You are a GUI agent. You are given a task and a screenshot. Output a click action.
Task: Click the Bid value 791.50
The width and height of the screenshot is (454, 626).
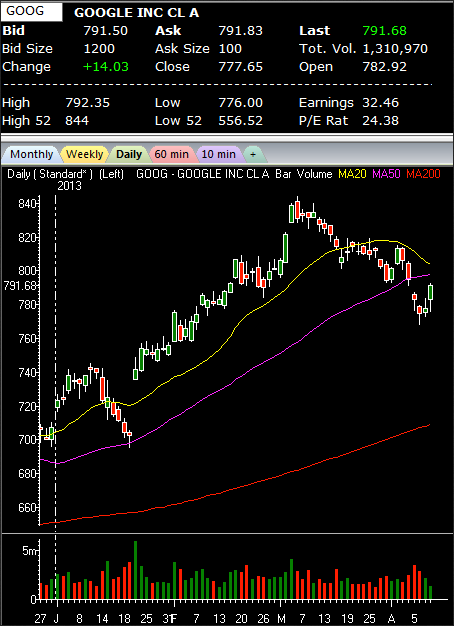click(105, 31)
